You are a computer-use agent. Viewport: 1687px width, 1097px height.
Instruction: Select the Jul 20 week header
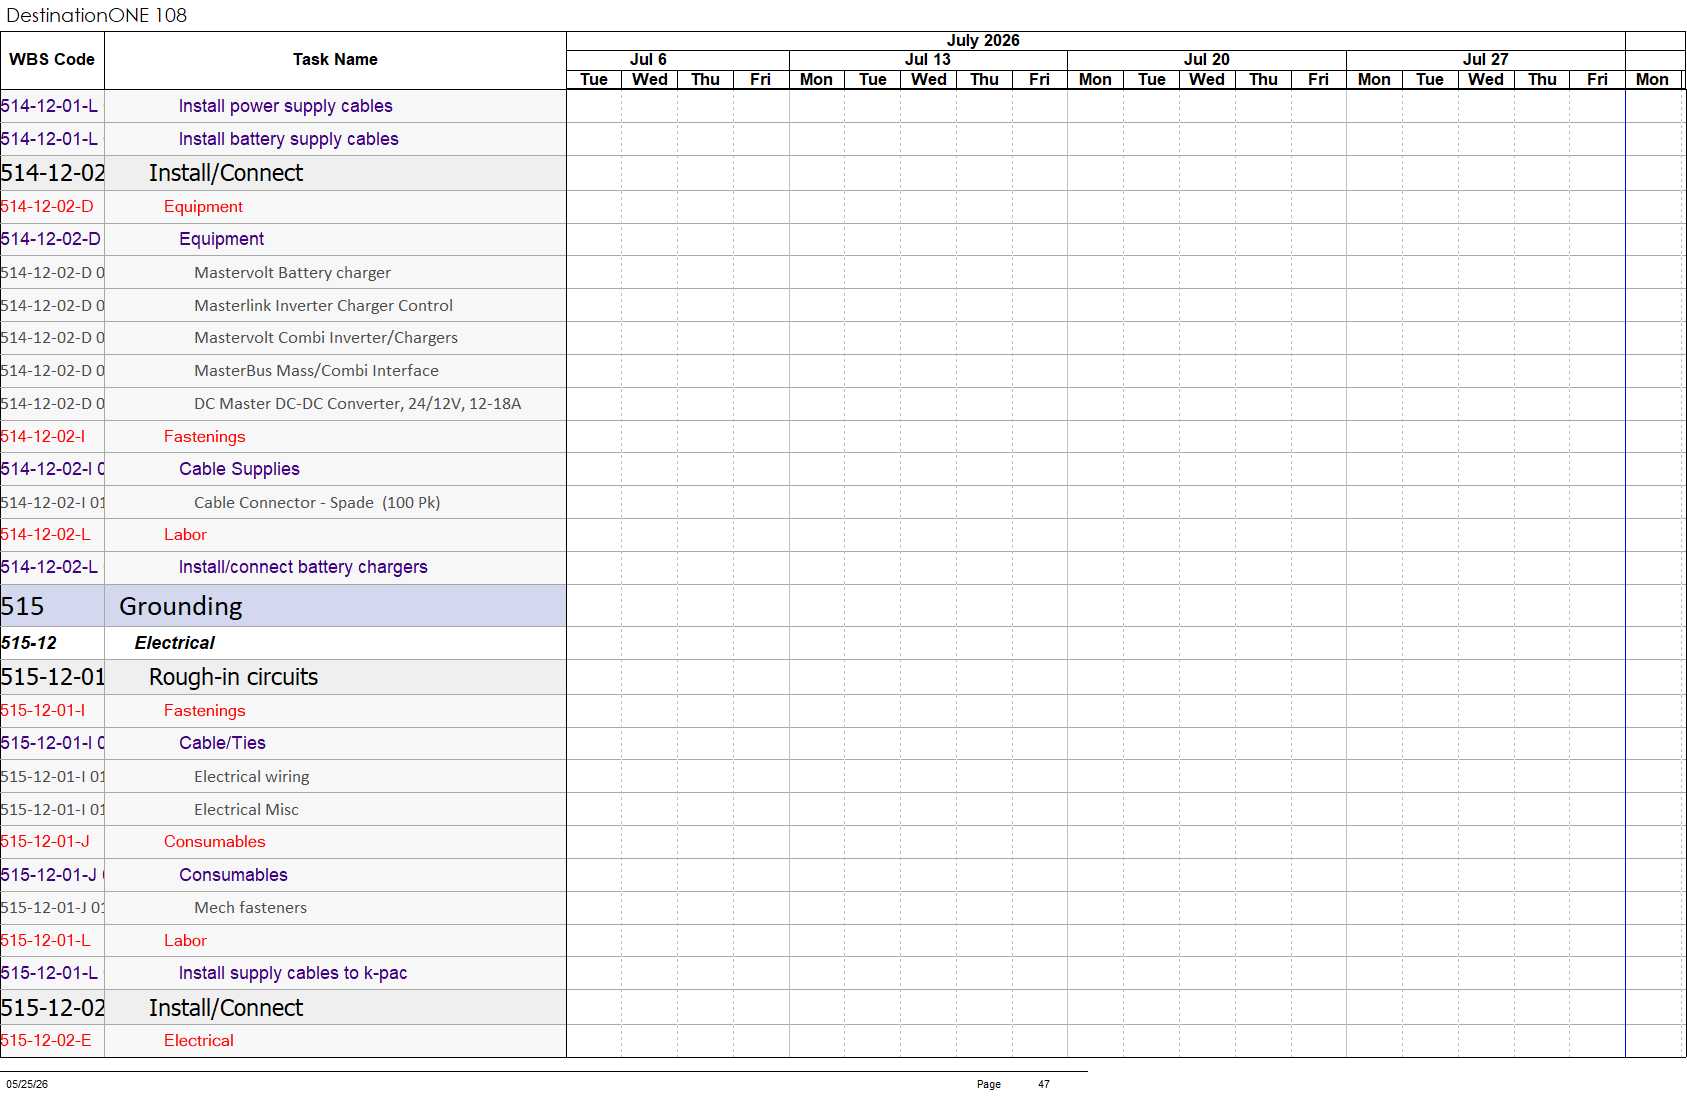point(1207,60)
